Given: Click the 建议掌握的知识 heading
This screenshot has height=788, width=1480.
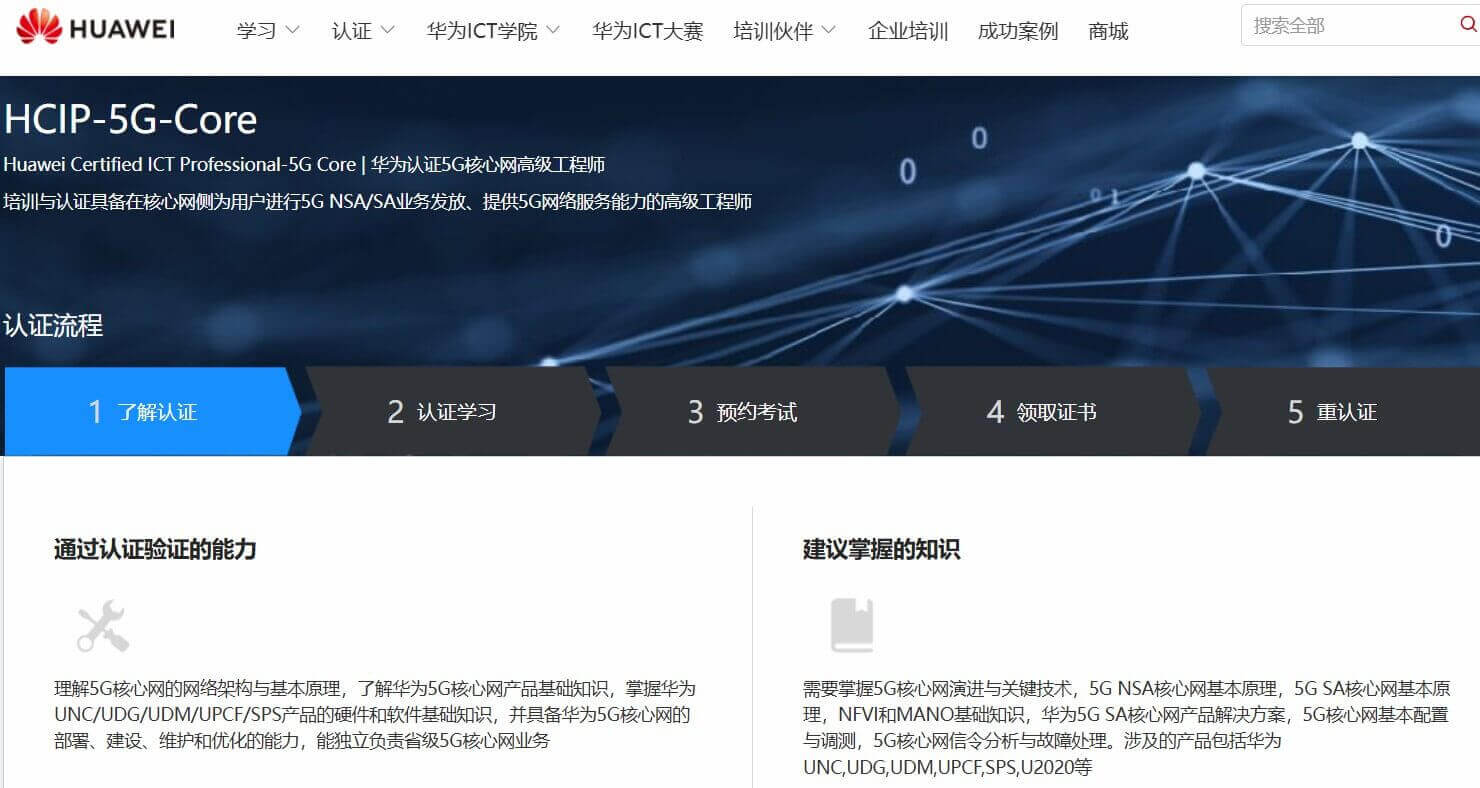Looking at the screenshot, I should 881,549.
